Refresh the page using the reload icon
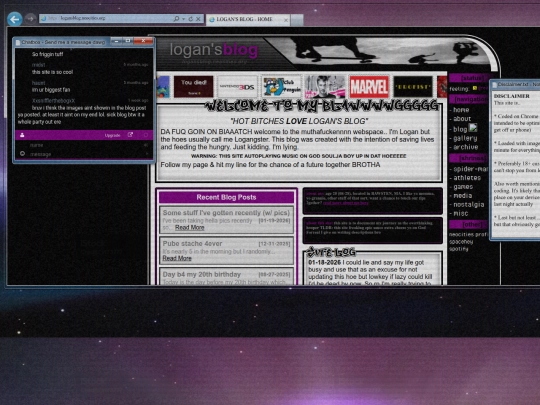Screen dimensions: 540x405 coord(190,19)
